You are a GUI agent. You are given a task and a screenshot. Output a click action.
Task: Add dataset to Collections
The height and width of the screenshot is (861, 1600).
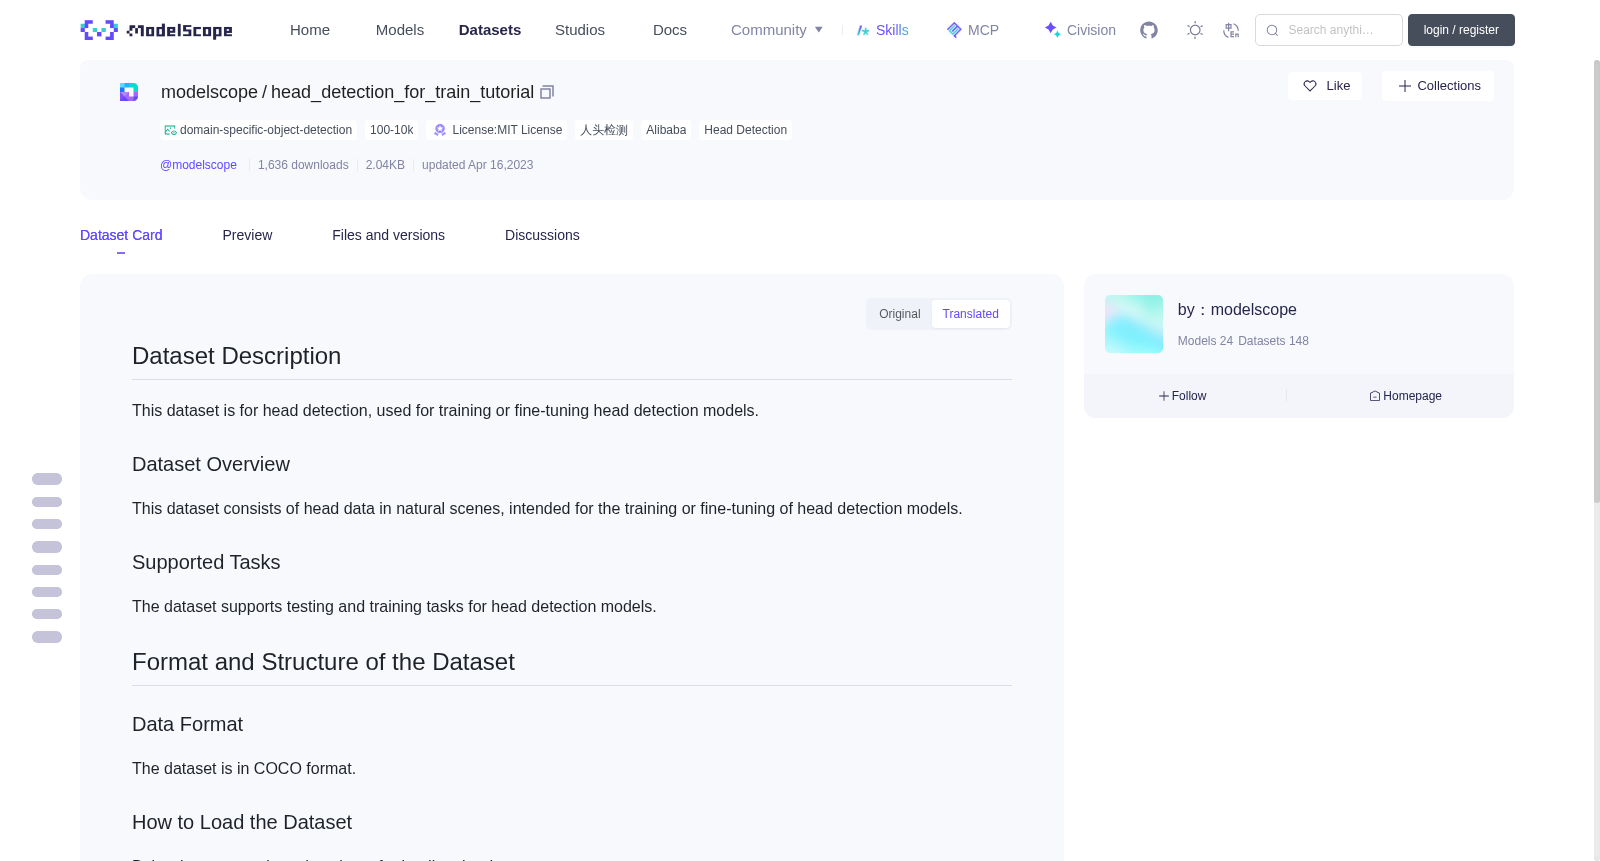point(1438,86)
